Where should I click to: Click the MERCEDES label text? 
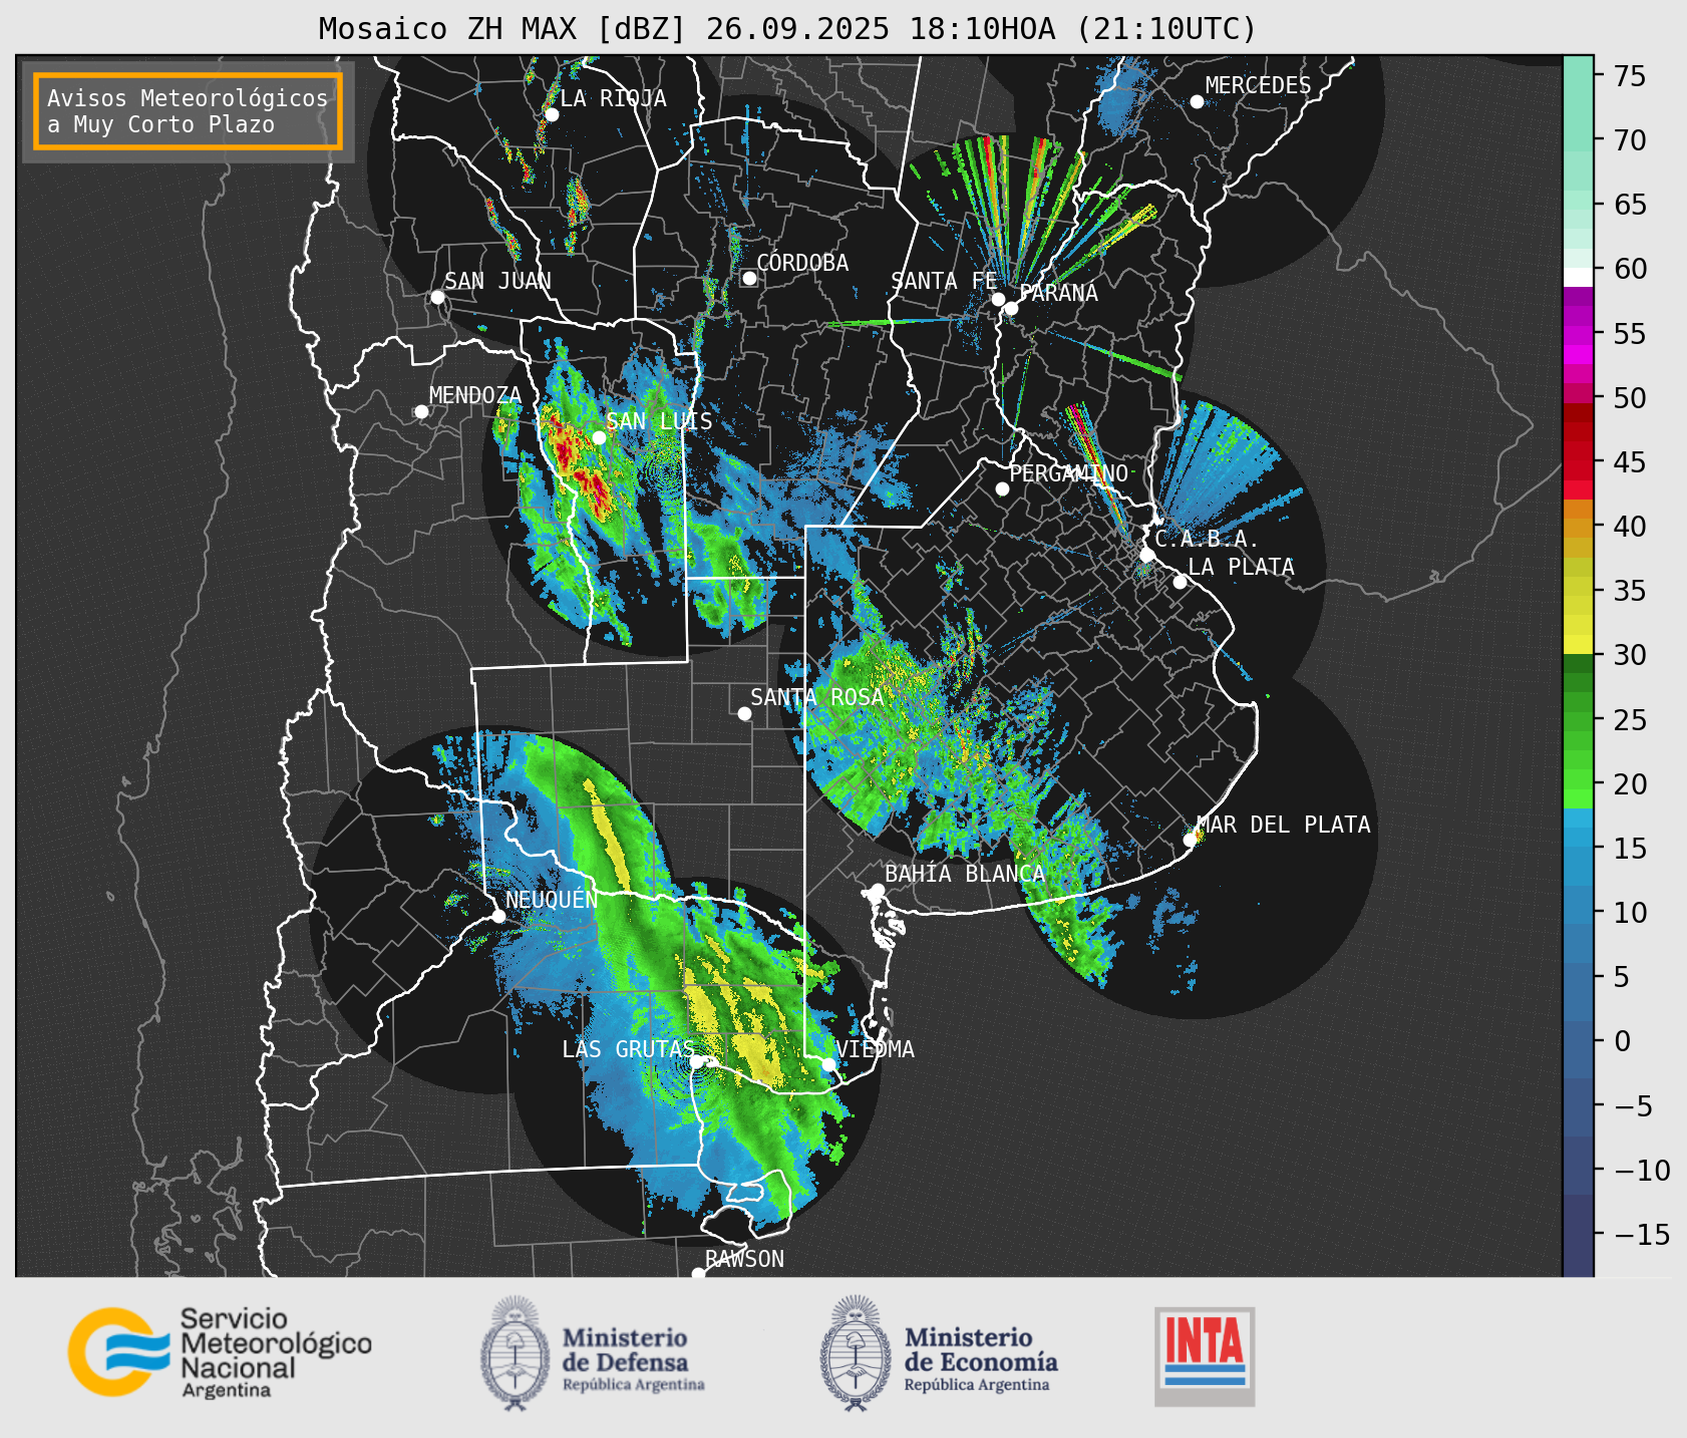(1258, 86)
